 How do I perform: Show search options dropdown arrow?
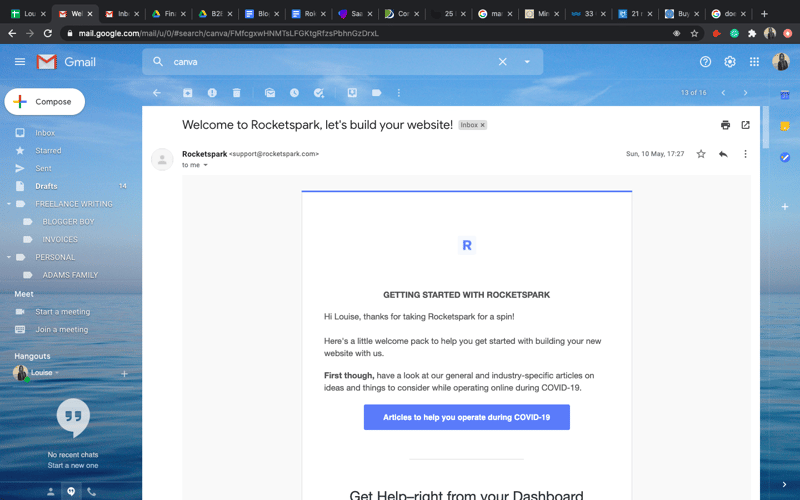527,62
